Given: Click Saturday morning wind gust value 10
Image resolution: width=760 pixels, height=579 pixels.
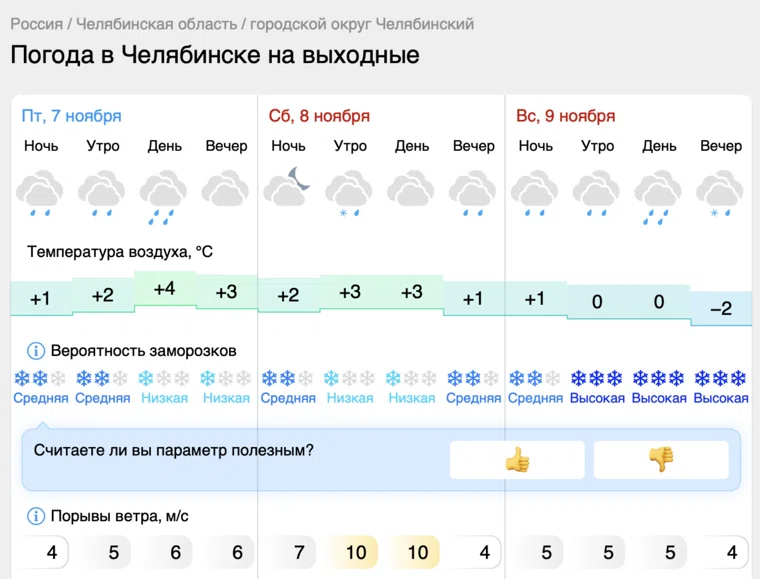Looking at the screenshot, I should [356, 552].
